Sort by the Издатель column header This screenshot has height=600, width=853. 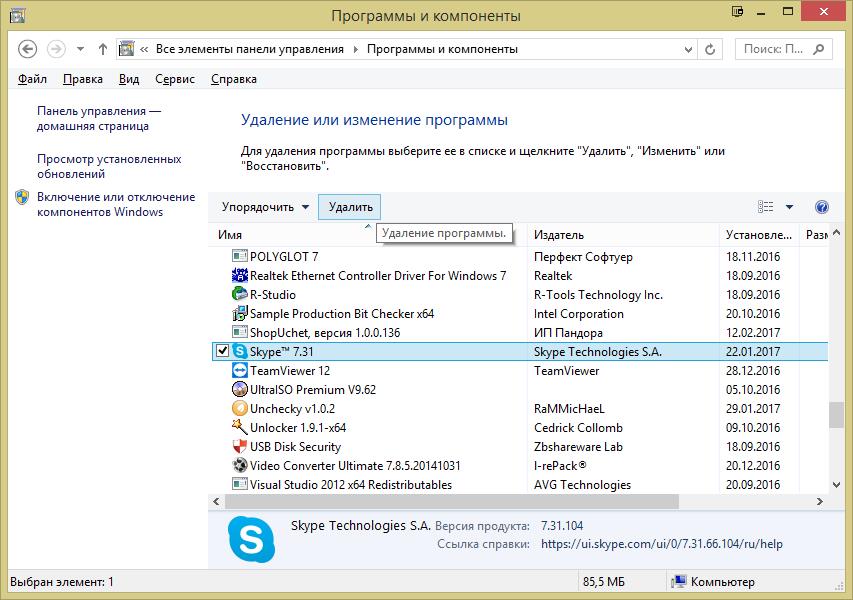tap(623, 234)
